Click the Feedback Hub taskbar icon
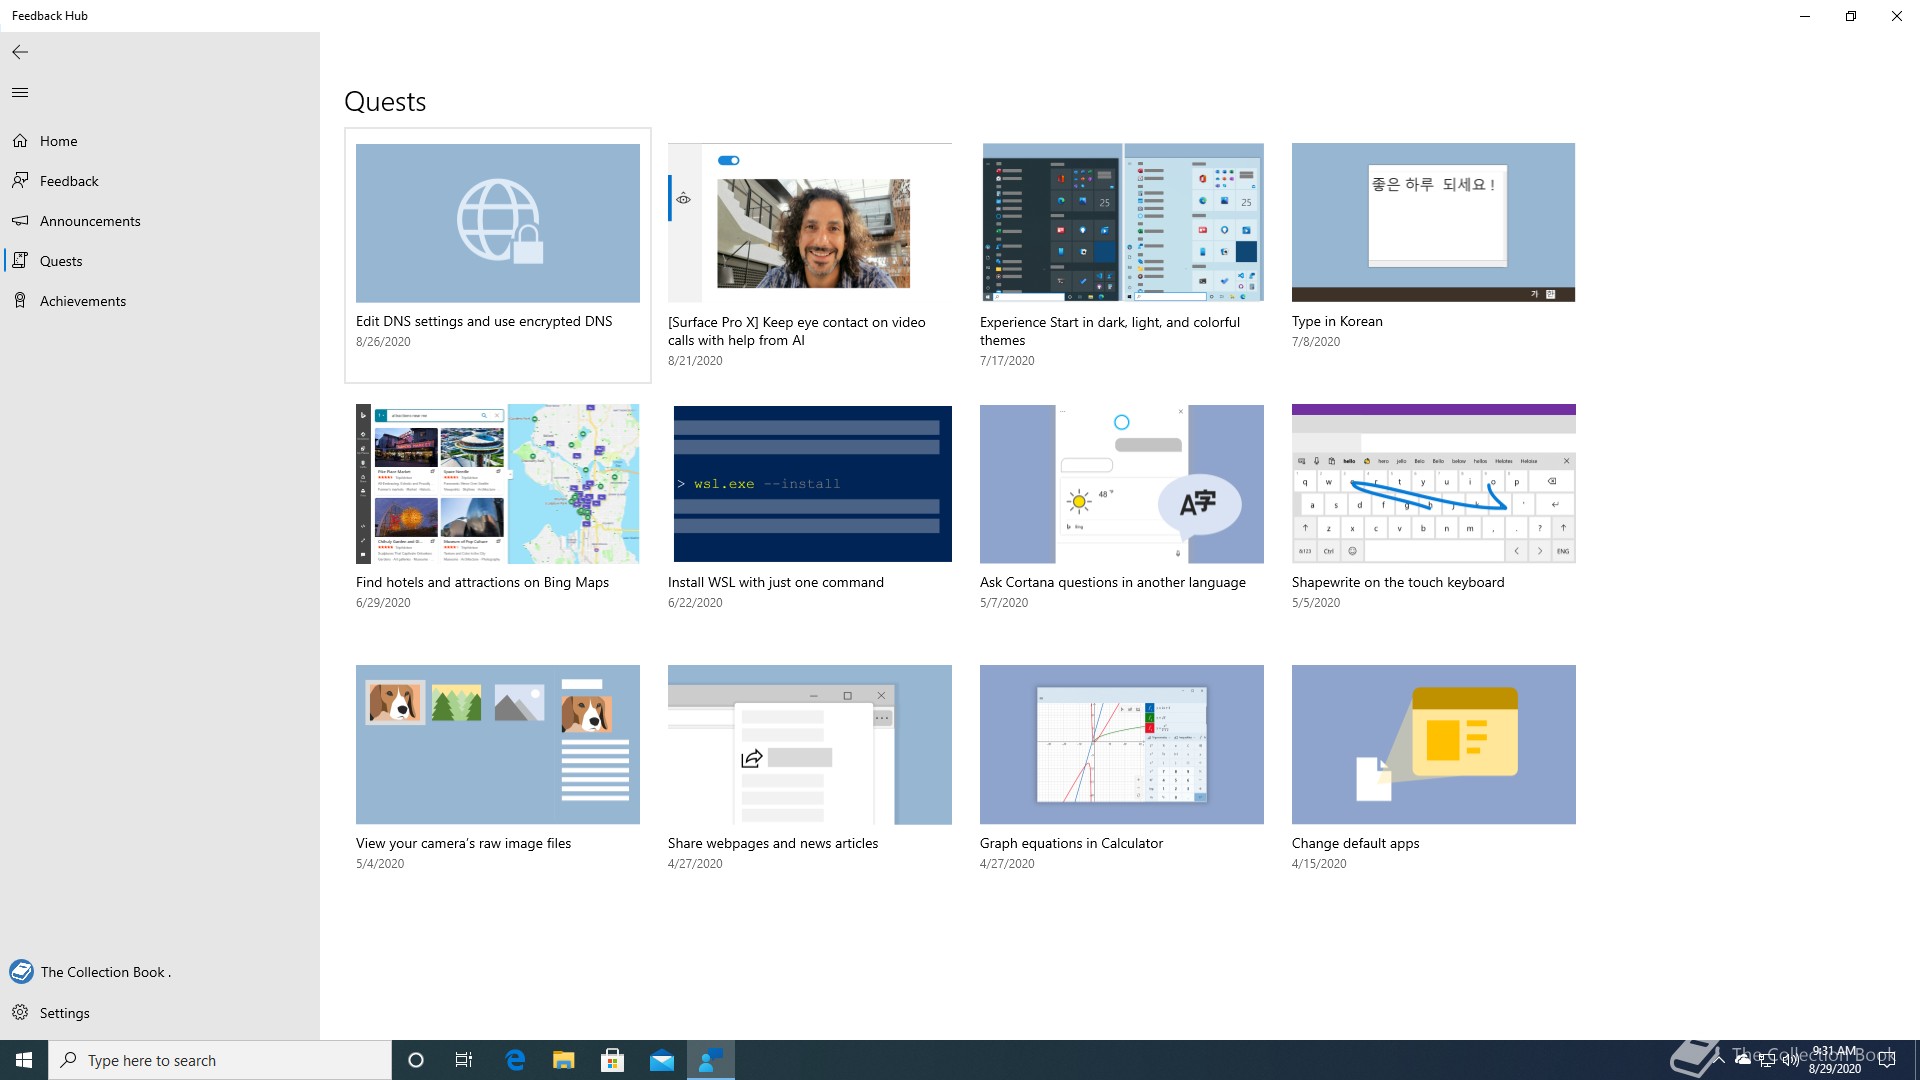Screen dimensions: 1920x1080 tap(711, 1060)
